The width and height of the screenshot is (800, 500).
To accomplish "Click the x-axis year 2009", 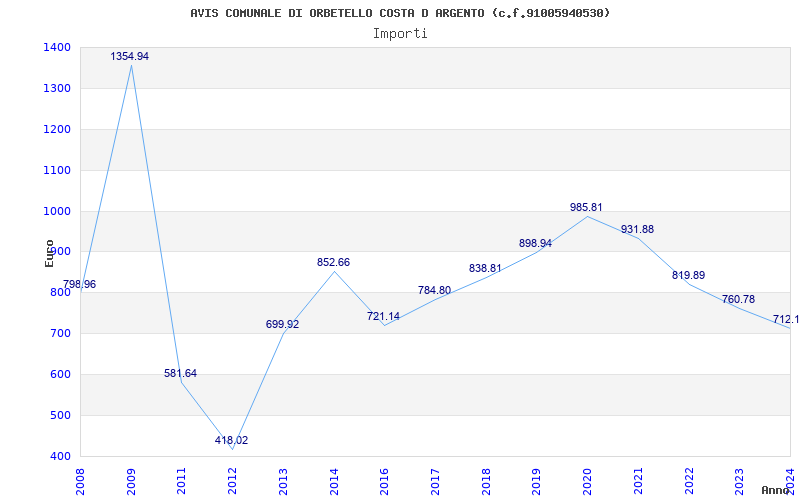I will pos(131,481).
